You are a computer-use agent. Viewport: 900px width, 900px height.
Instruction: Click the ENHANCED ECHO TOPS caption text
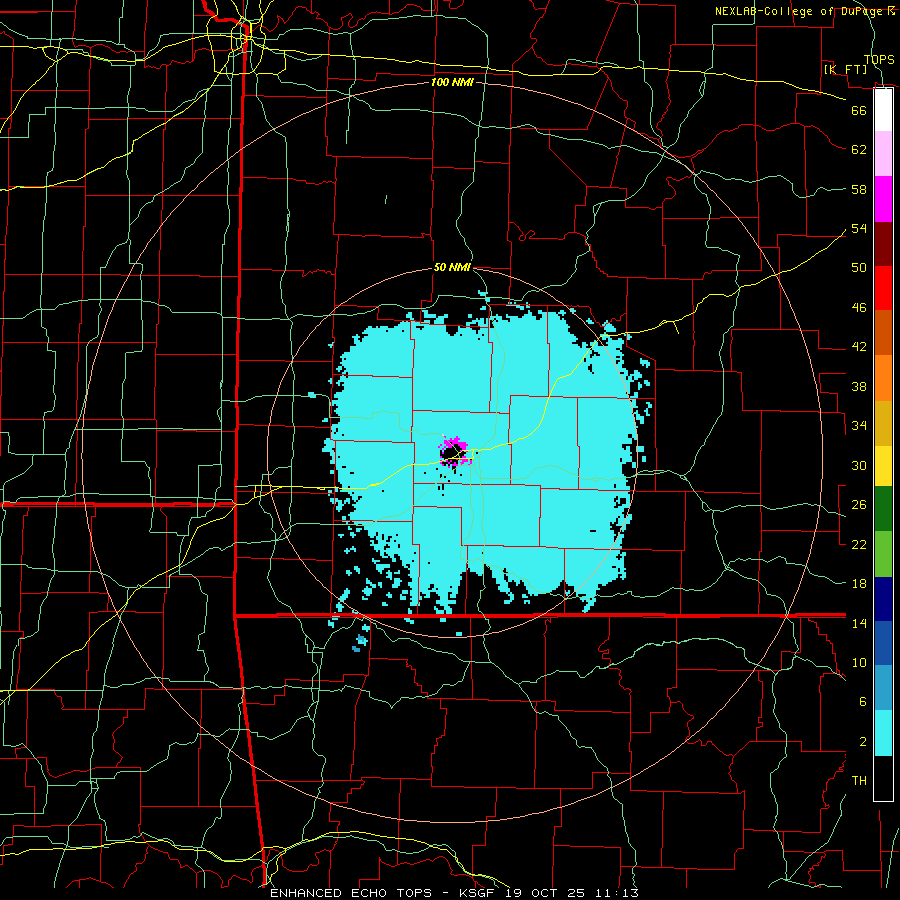(353, 893)
